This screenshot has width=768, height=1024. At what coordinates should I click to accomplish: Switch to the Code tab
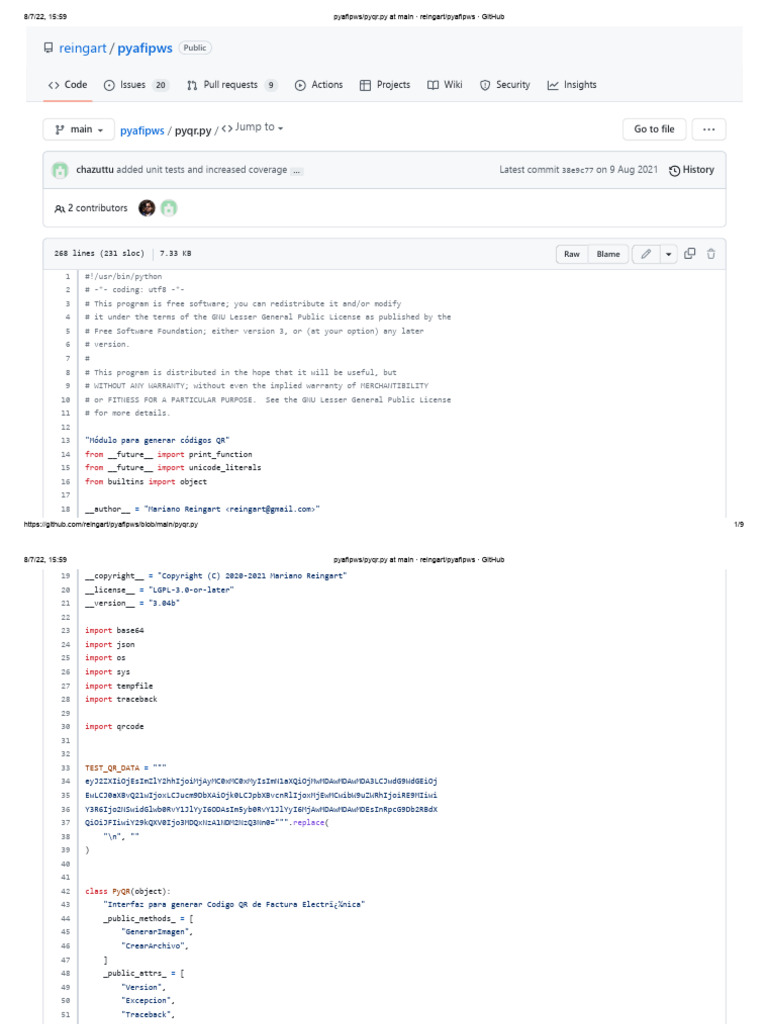click(x=68, y=85)
